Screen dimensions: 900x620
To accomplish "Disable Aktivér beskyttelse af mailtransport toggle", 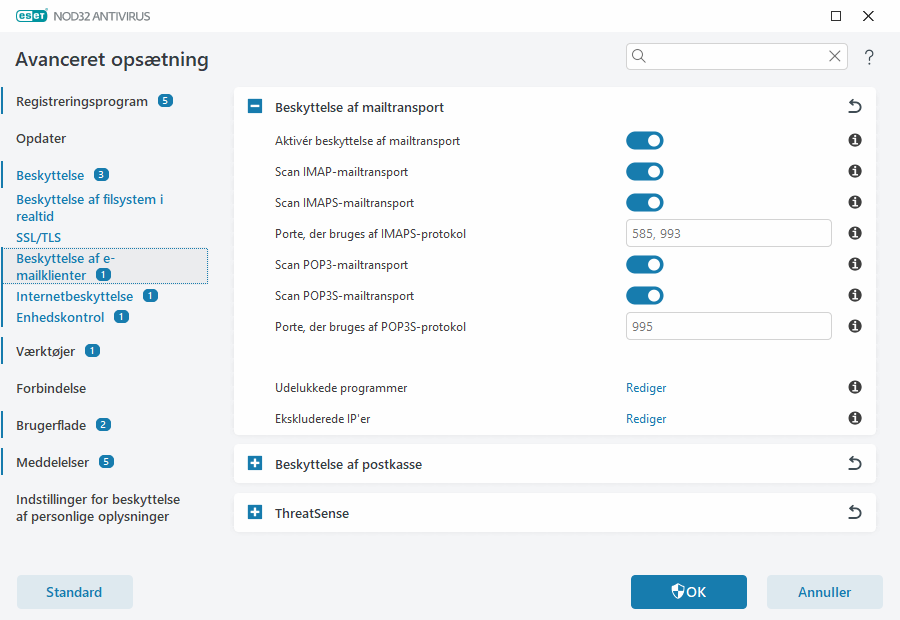I will (645, 141).
